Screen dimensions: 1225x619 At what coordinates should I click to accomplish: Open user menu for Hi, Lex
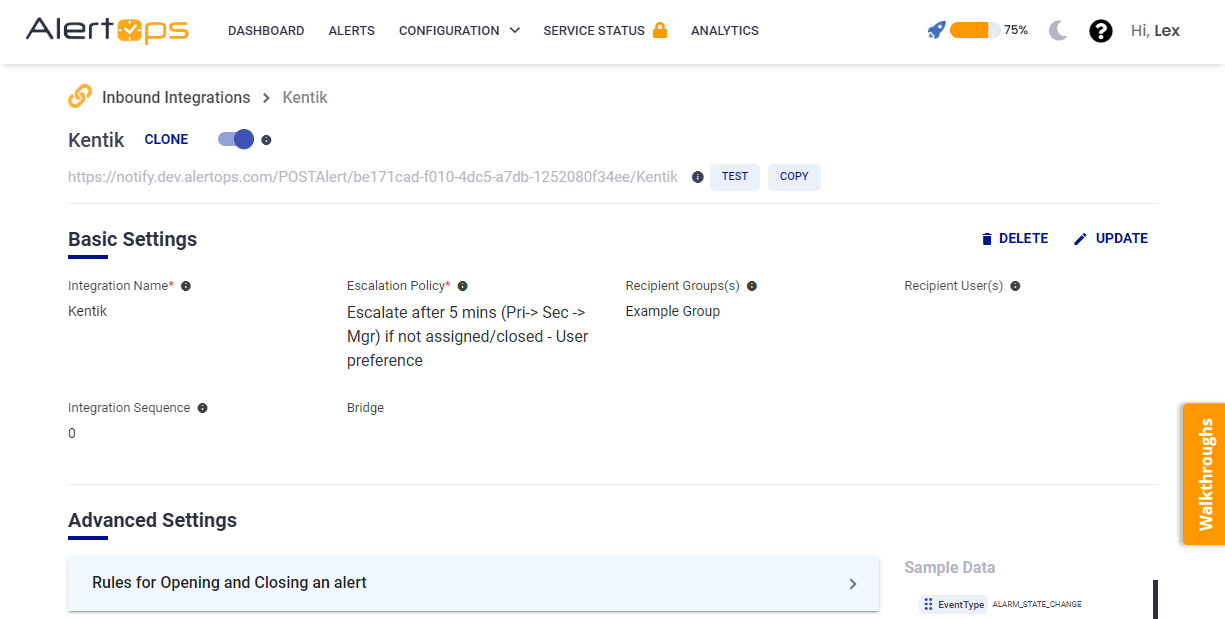(1154, 31)
